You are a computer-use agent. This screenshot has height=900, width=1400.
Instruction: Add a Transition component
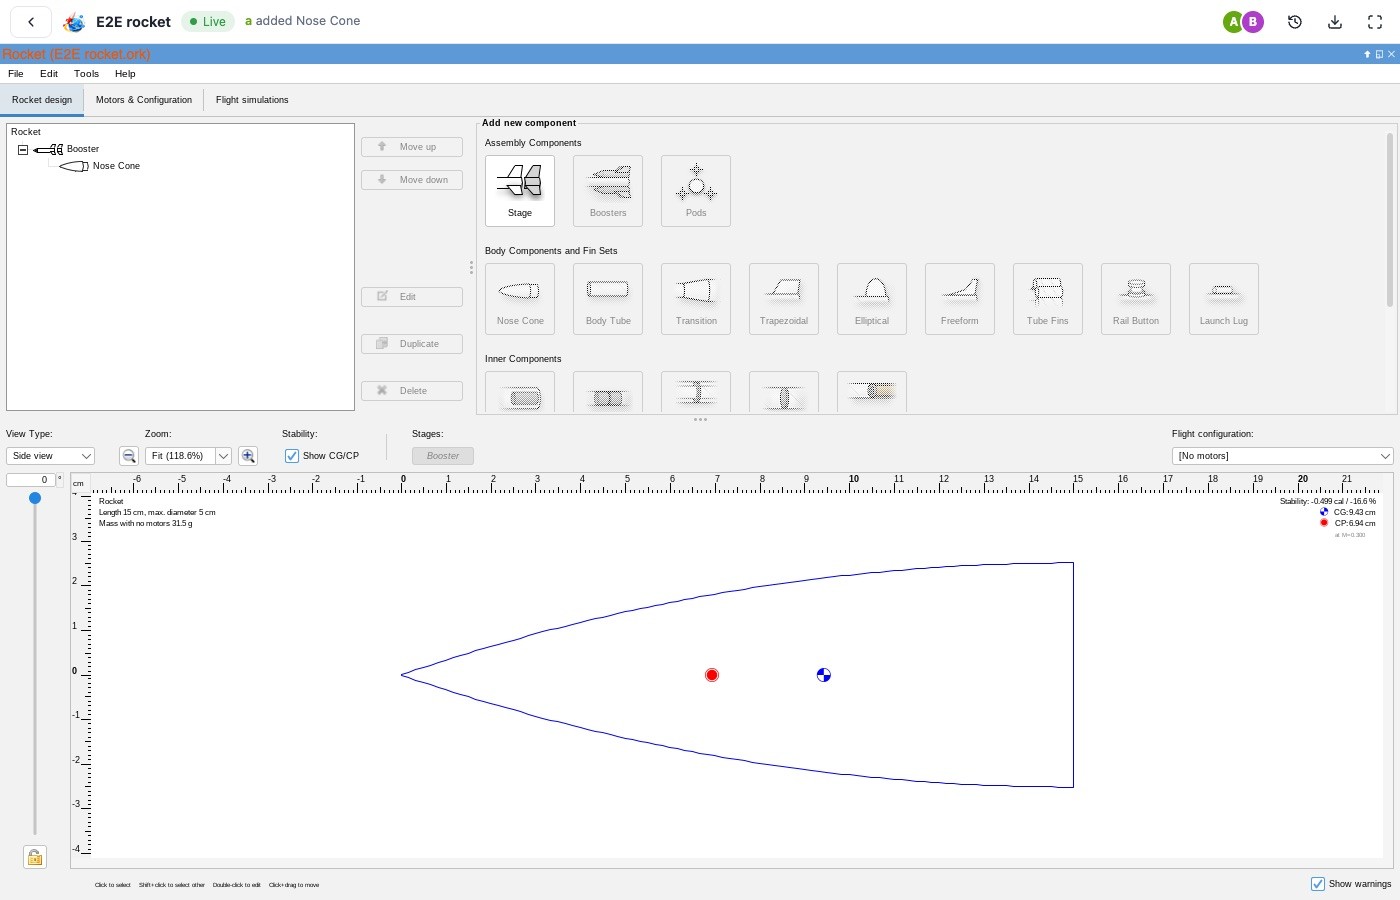(x=696, y=299)
